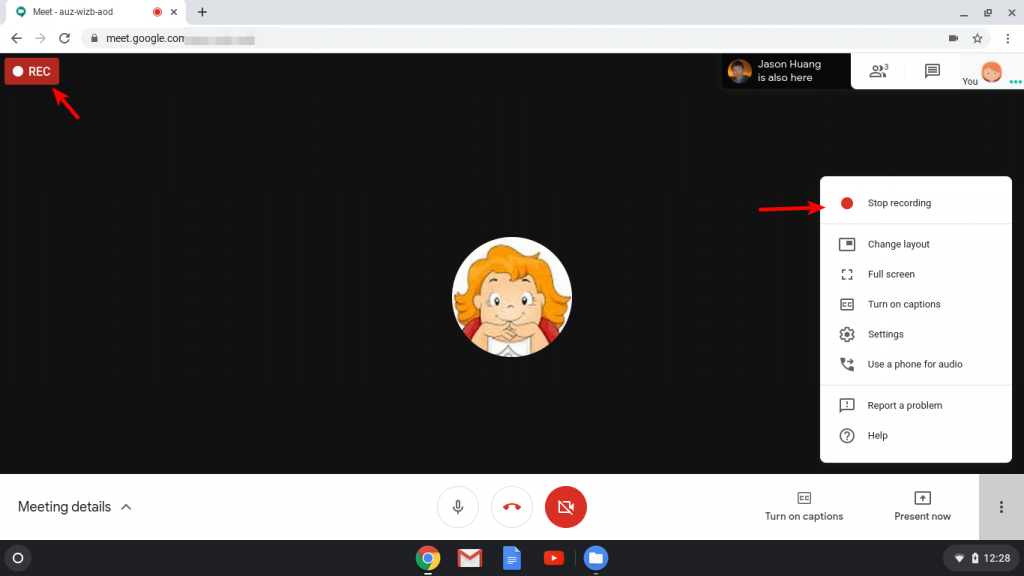1024x576 pixels.
Task: Click the phone audio icon
Action: (x=846, y=364)
